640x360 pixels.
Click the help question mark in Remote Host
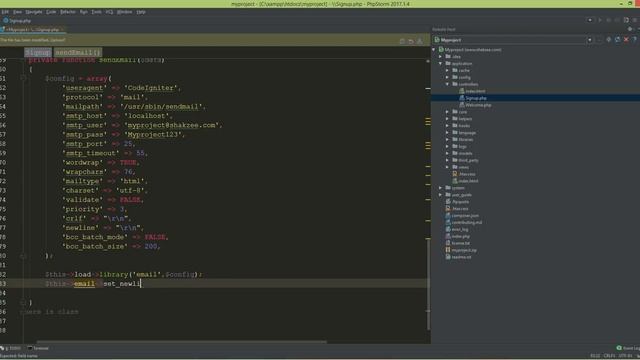pos(634,40)
